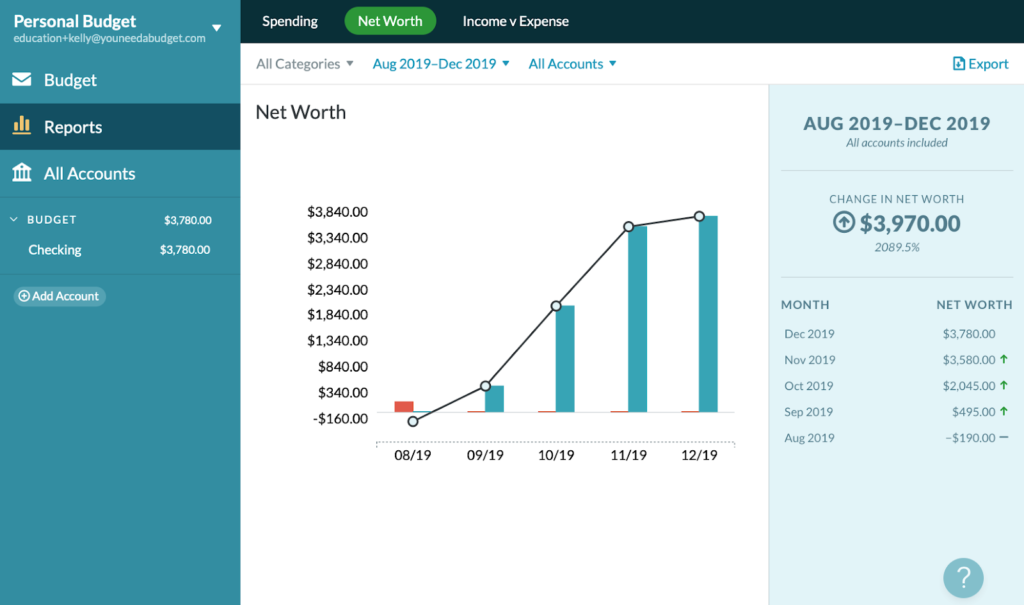
Task: Collapse the BUDGET accounts section chevron
Action: 14,220
